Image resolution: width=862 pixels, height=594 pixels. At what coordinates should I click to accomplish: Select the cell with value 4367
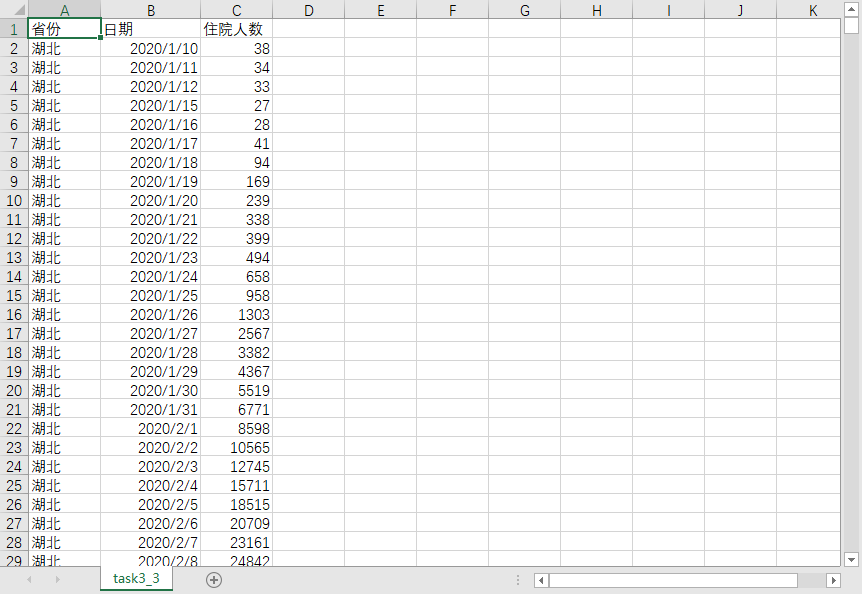pyautogui.click(x=236, y=371)
